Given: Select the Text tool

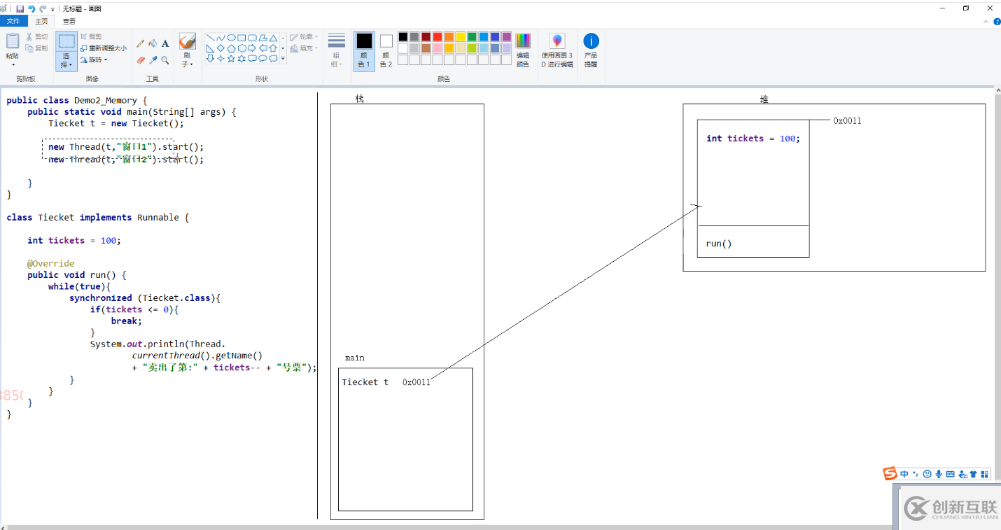Looking at the screenshot, I should pyautogui.click(x=165, y=44).
